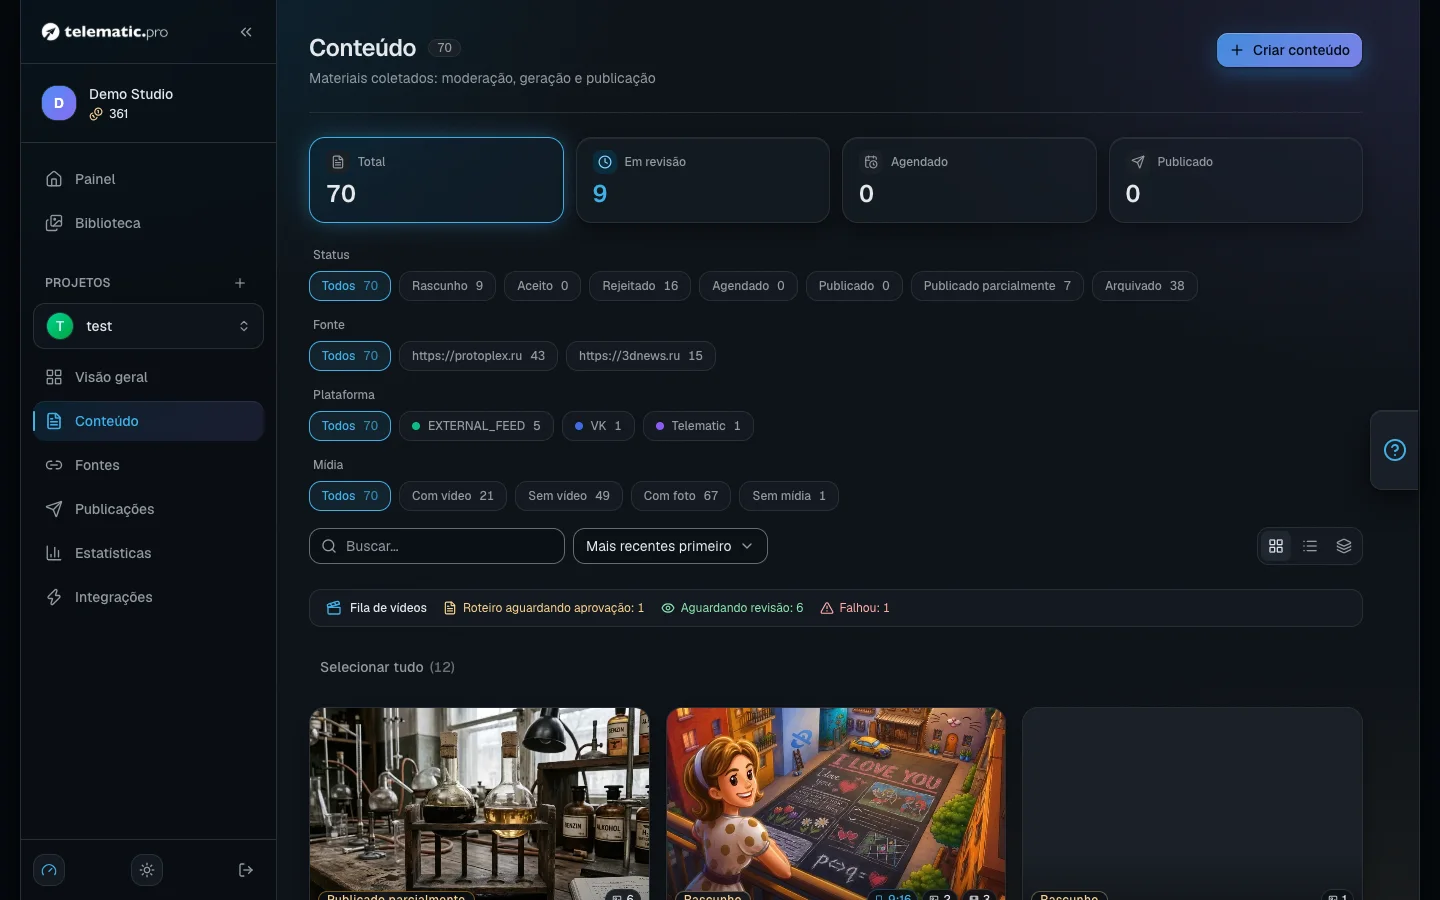This screenshot has height=900, width=1440.
Task: Switch to grid view layout
Action: coord(1276,546)
